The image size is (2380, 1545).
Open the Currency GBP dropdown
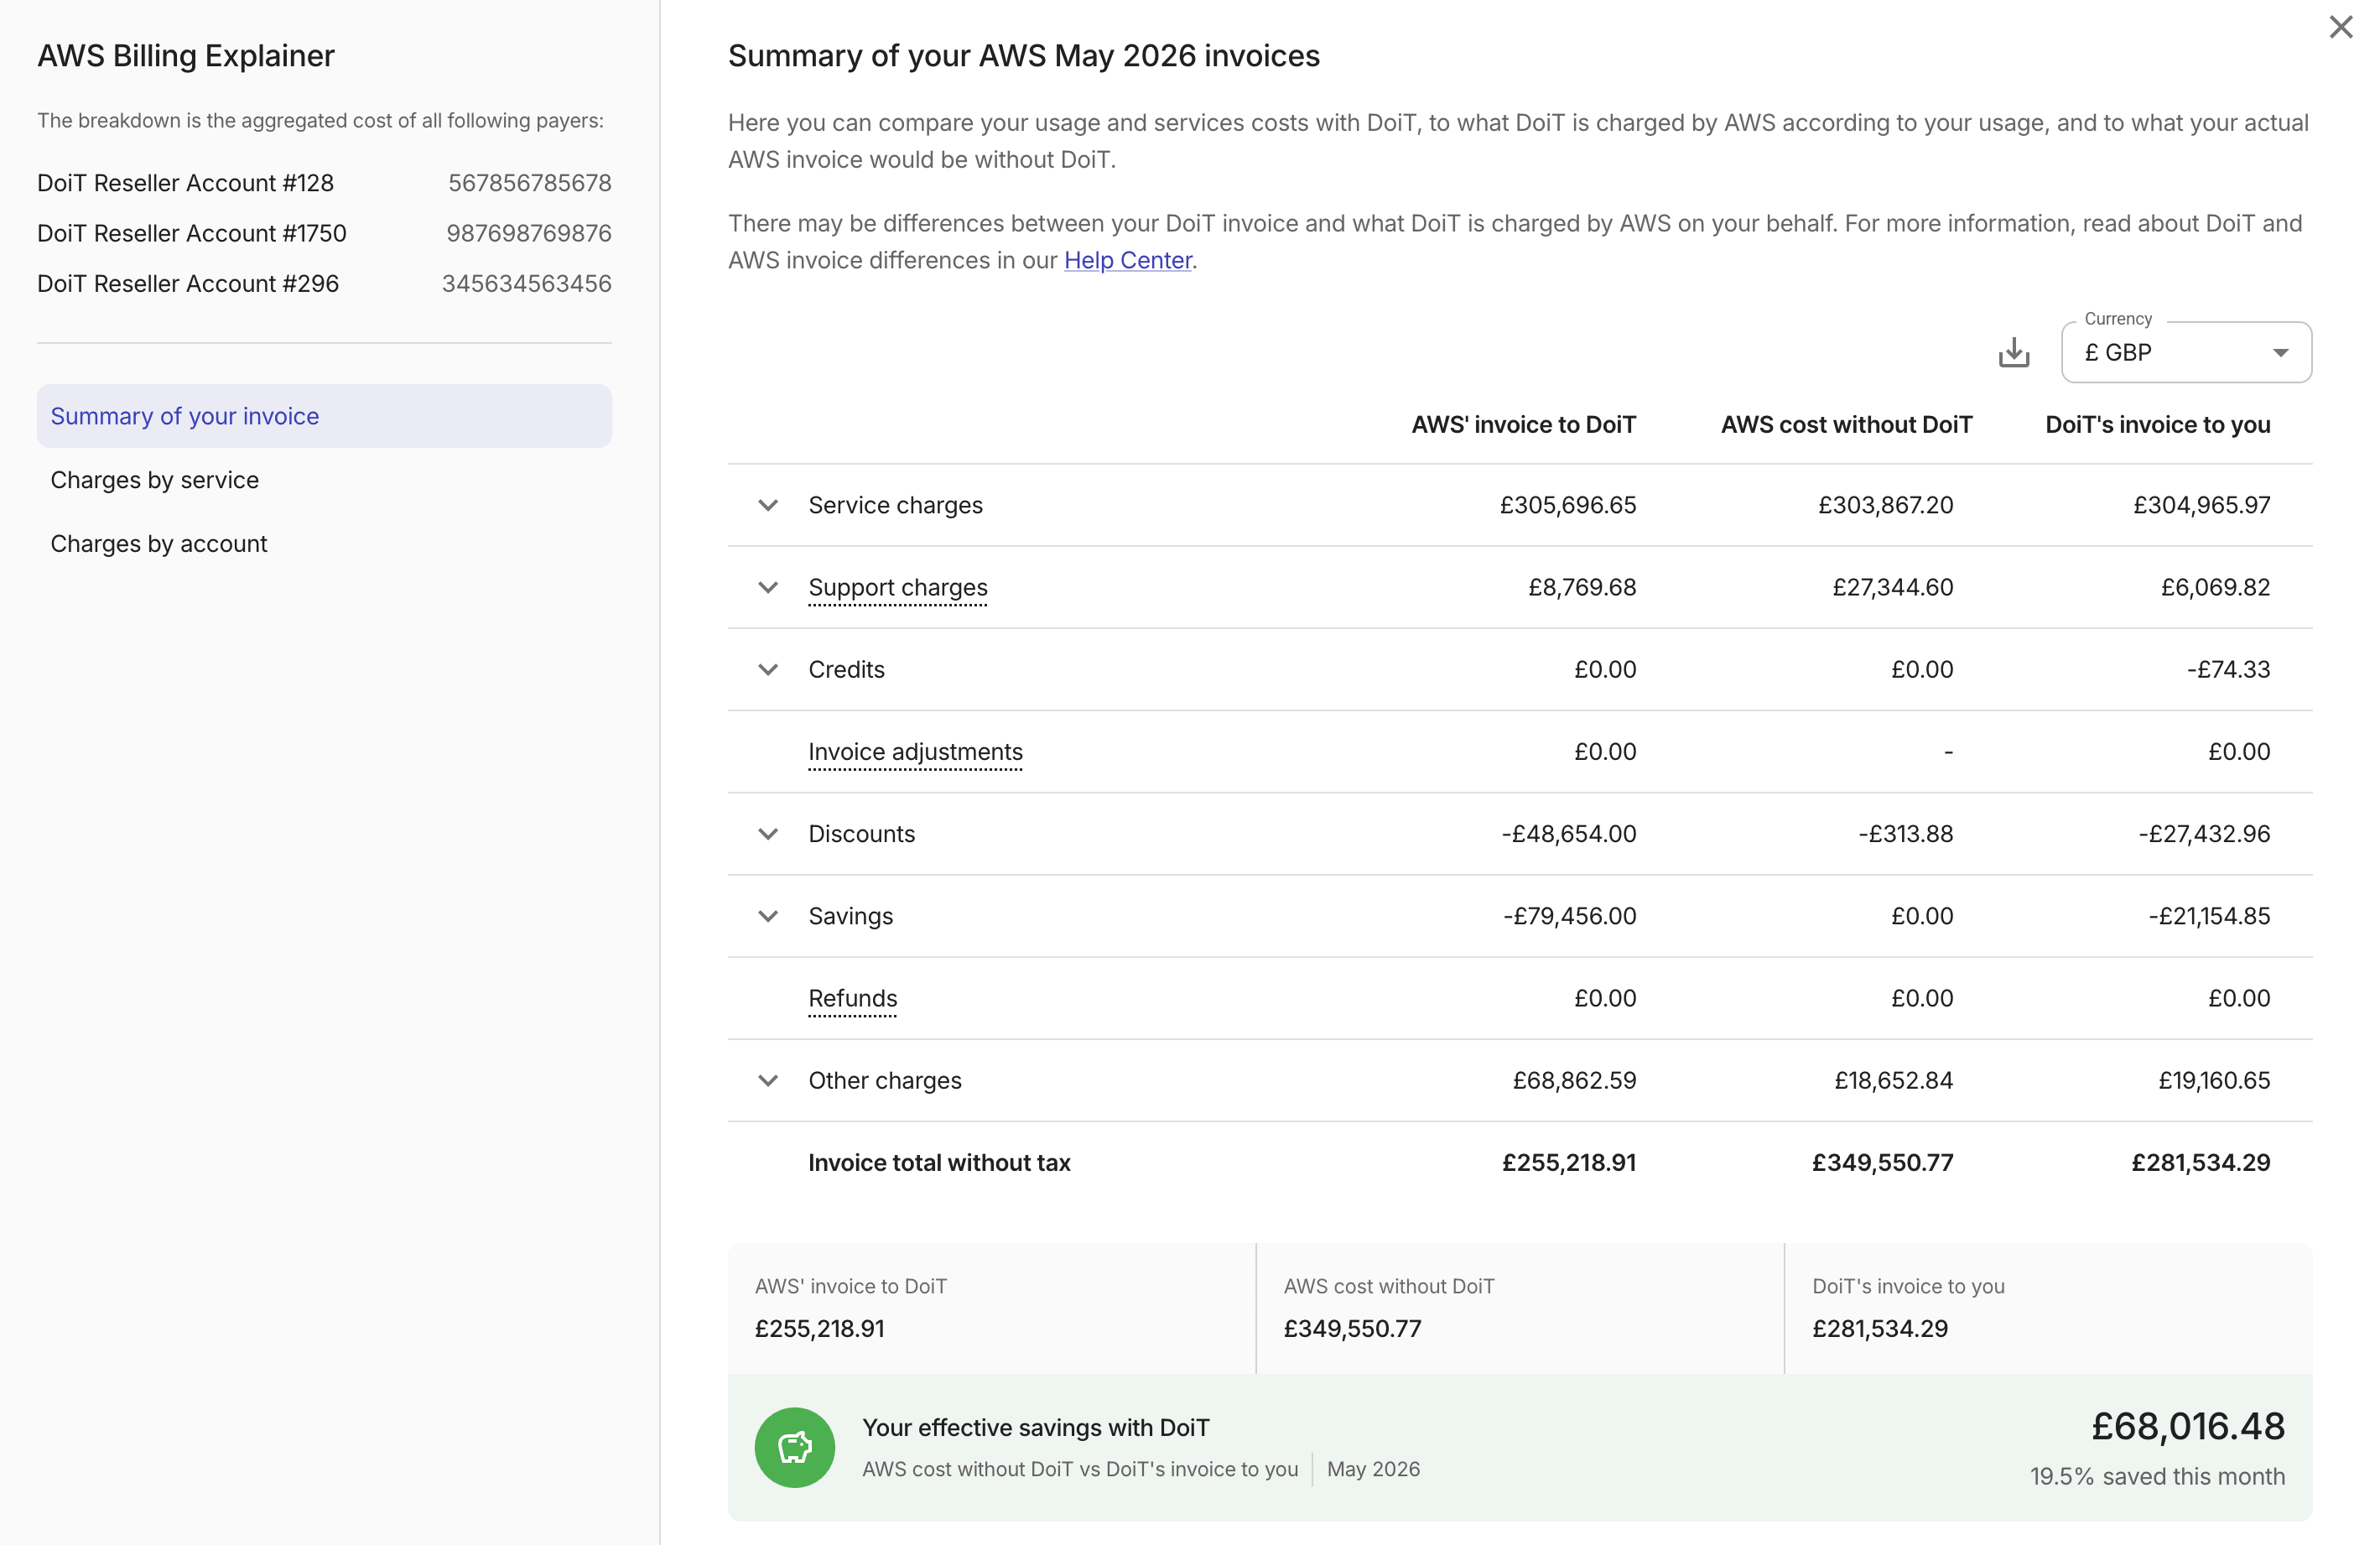pyautogui.click(x=2186, y=352)
